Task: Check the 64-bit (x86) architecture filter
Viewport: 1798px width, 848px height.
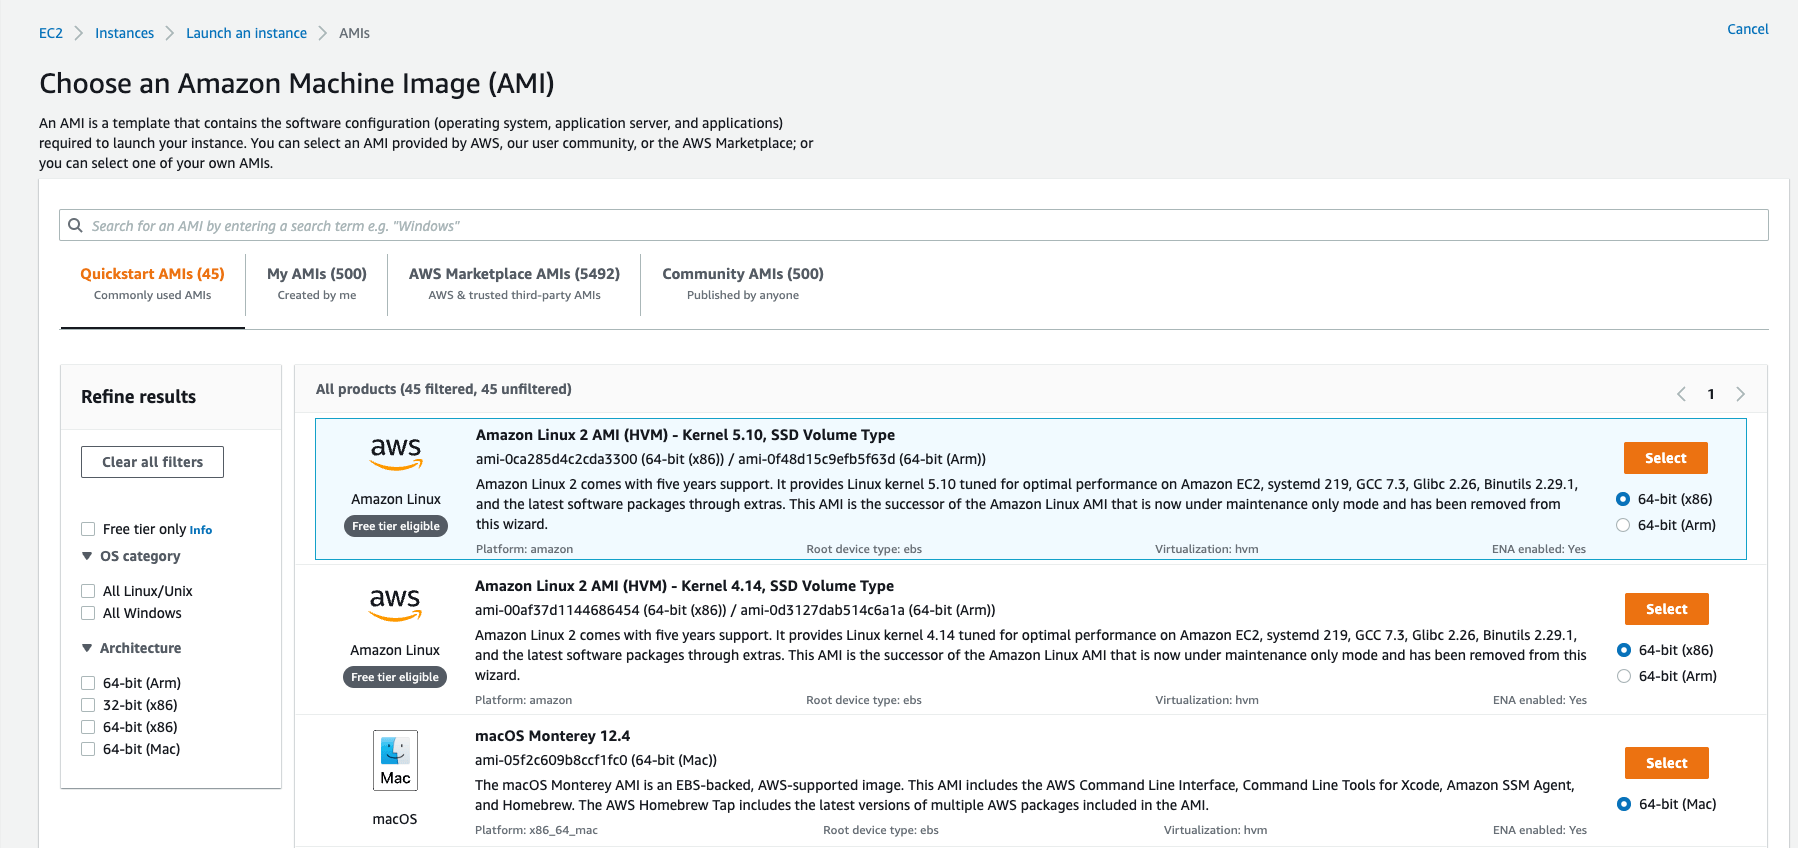Action: pyautogui.click(x=88, y=727)
